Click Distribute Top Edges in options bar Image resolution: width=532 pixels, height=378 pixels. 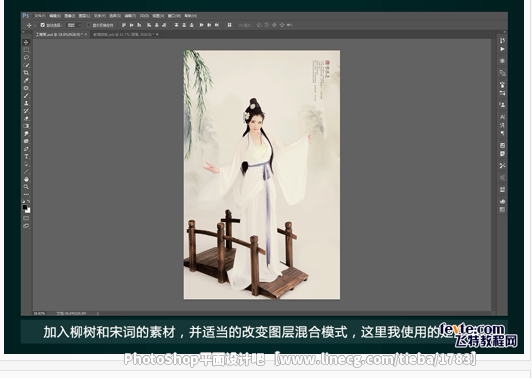(x=176, y=25)
